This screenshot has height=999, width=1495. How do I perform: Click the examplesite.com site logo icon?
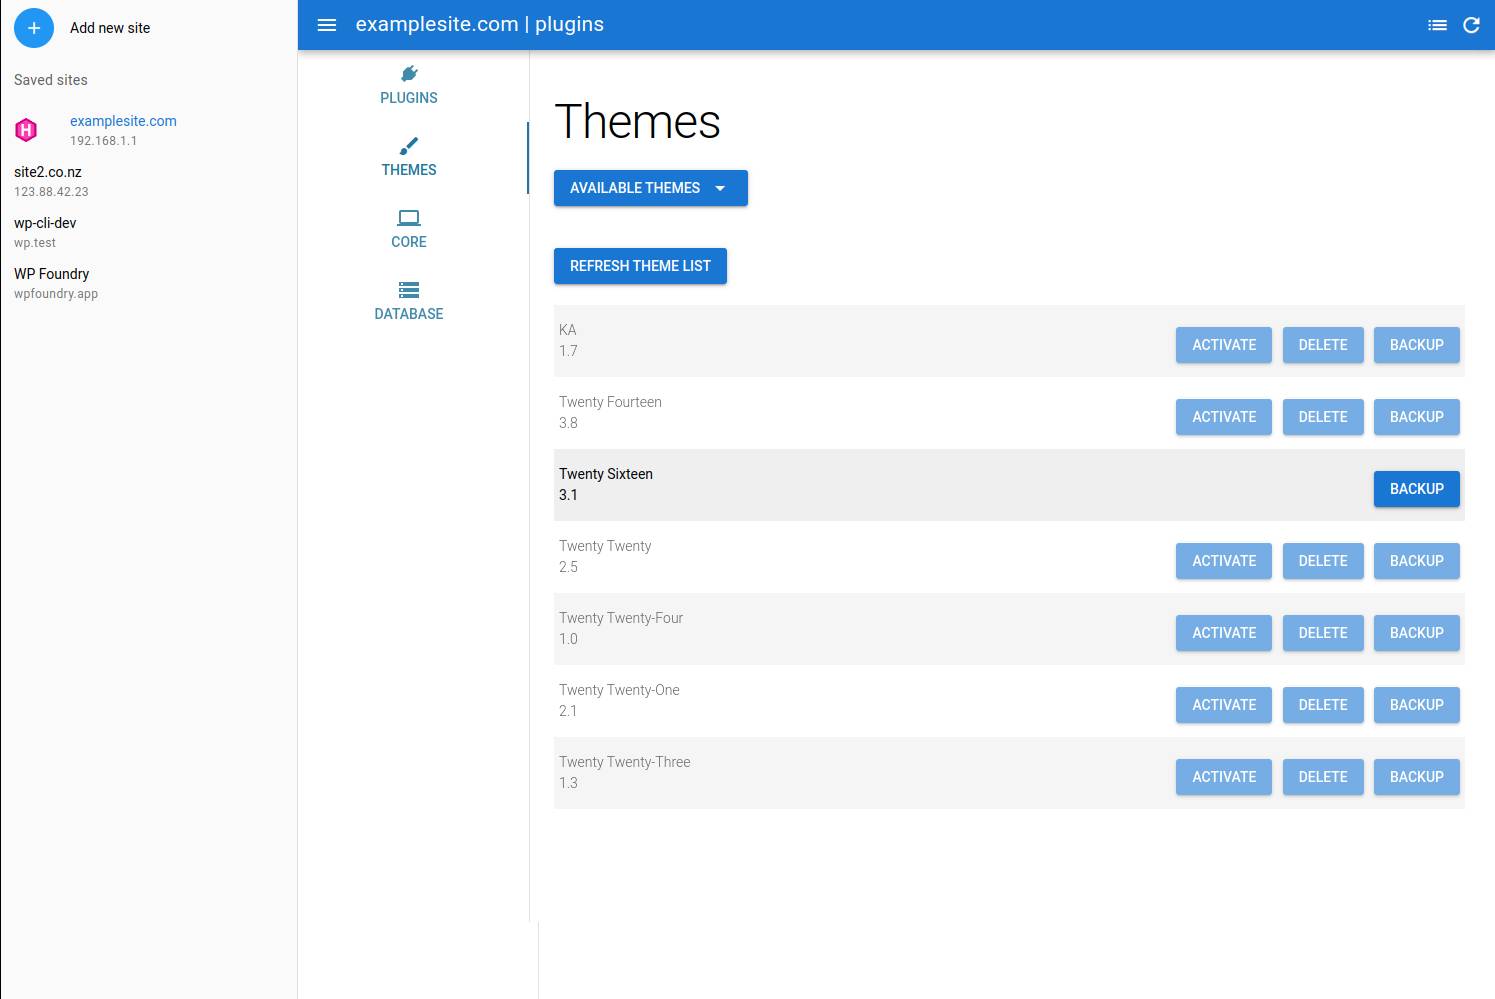click(x=26, y=129)
